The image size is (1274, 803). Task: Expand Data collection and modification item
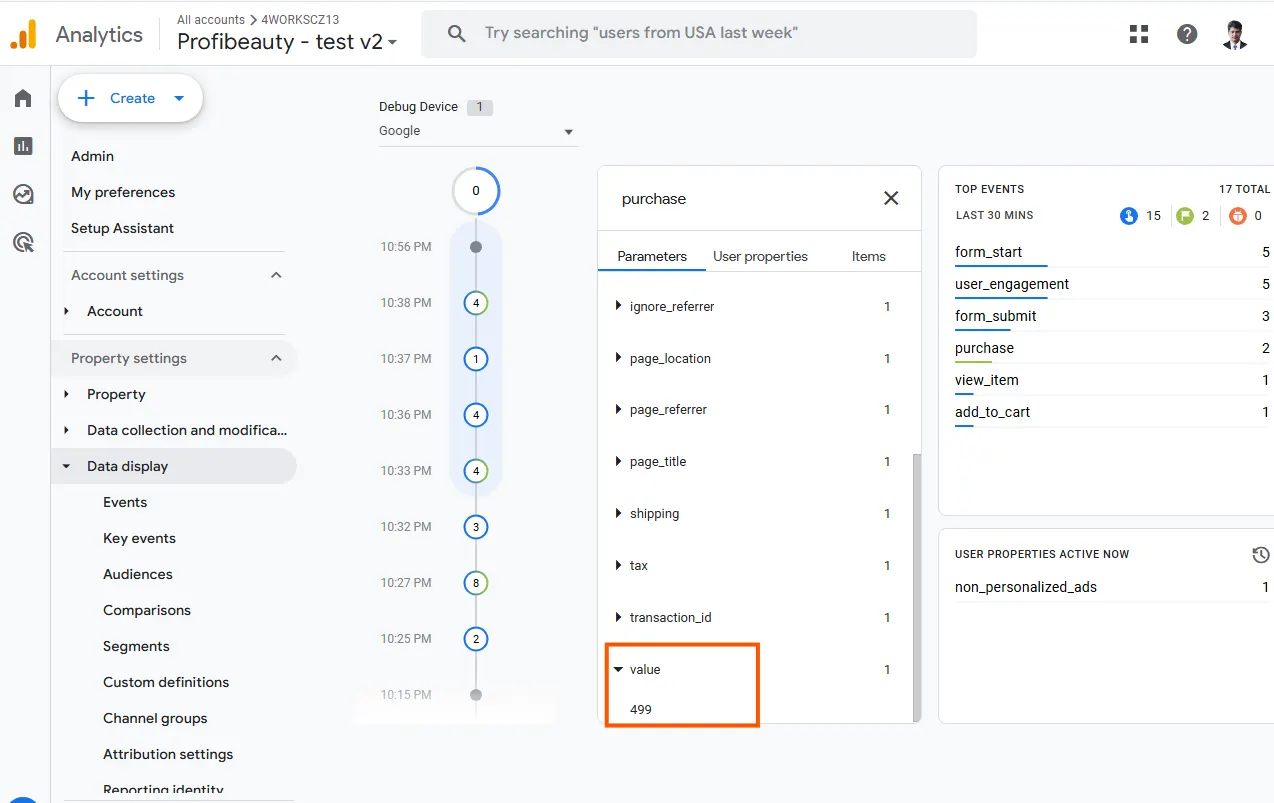[67, 430]
